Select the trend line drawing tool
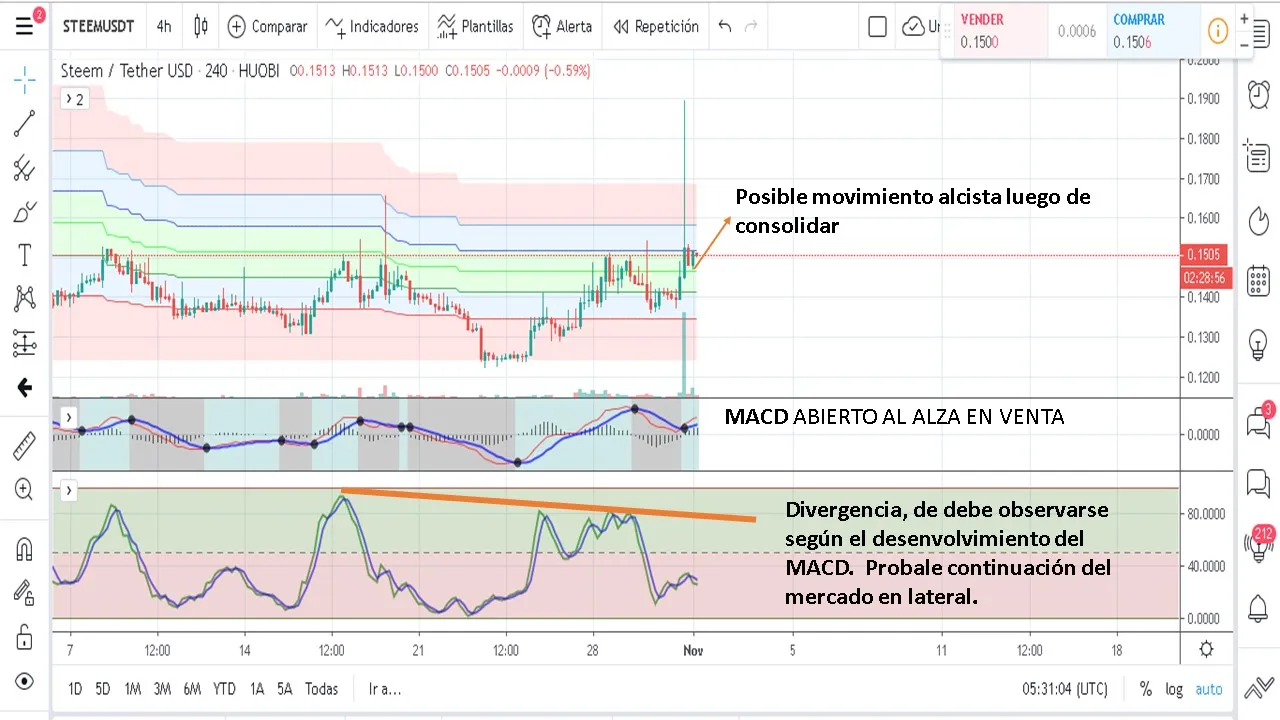This screenshot has width=1280, height=720. click(x=24, y=124)
